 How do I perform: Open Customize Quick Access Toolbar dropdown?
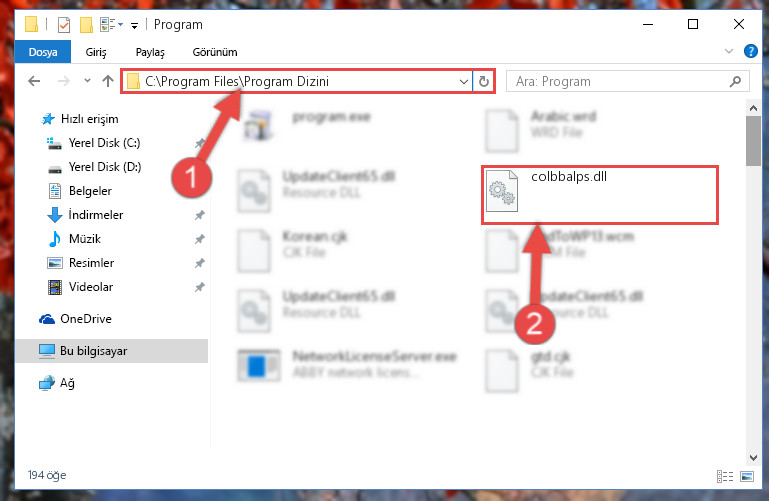[x=134, y=25]
